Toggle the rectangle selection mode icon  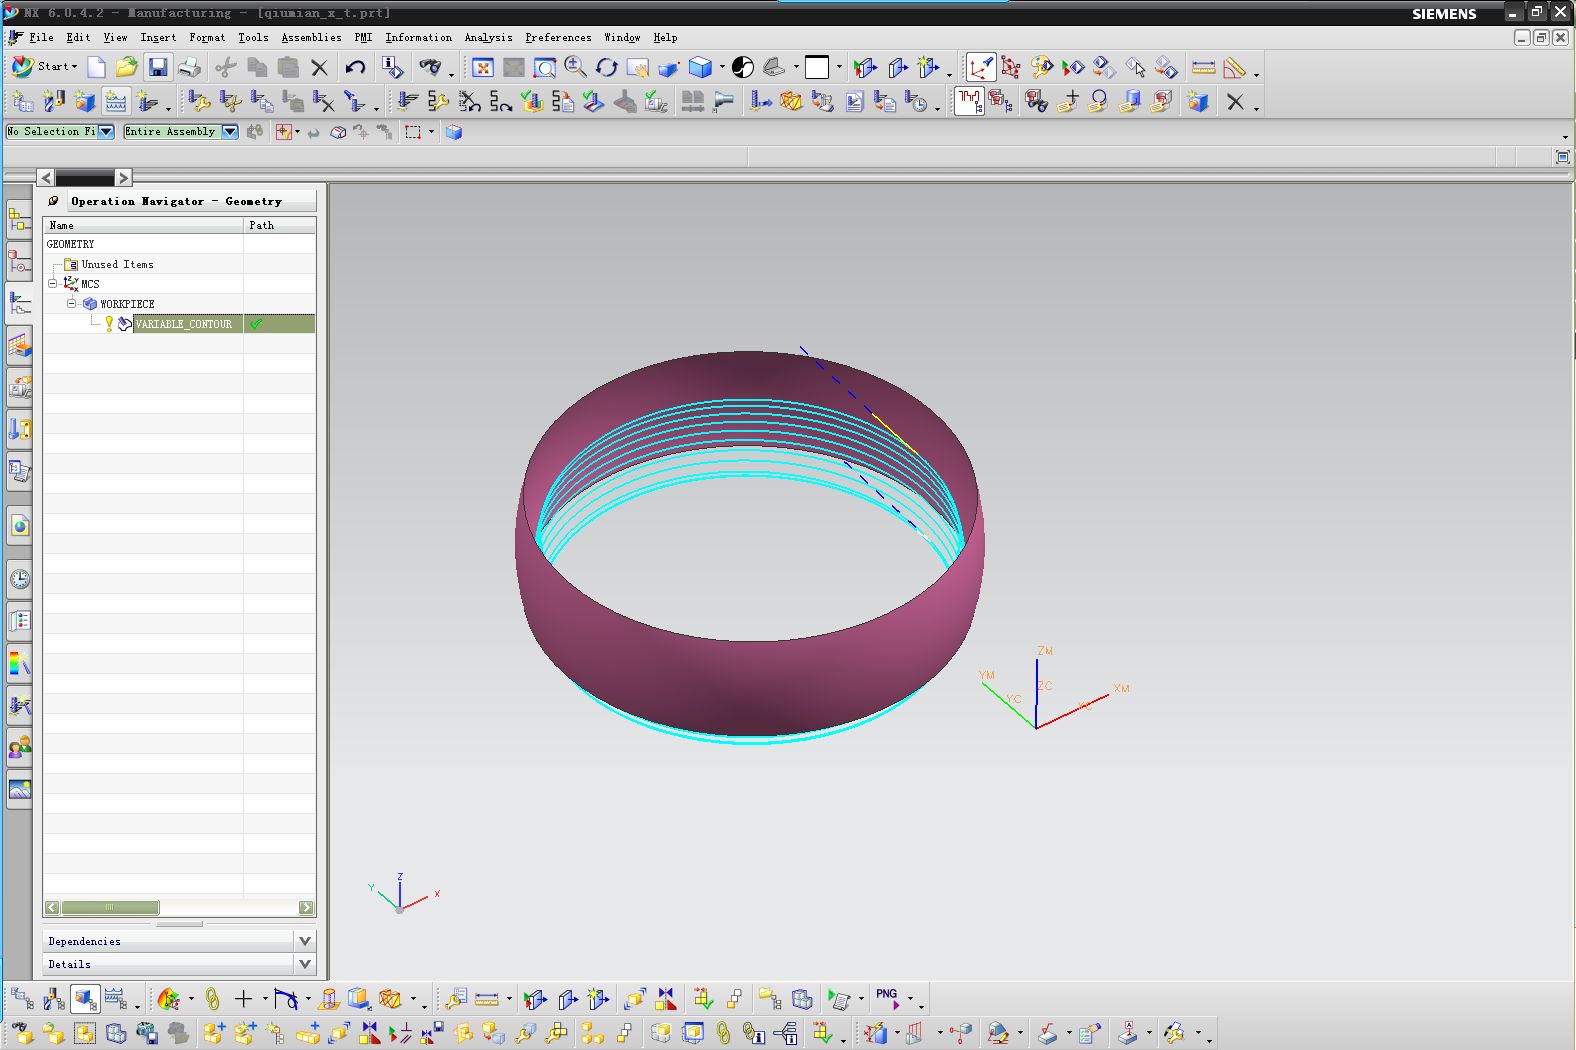tap(413, 132)
